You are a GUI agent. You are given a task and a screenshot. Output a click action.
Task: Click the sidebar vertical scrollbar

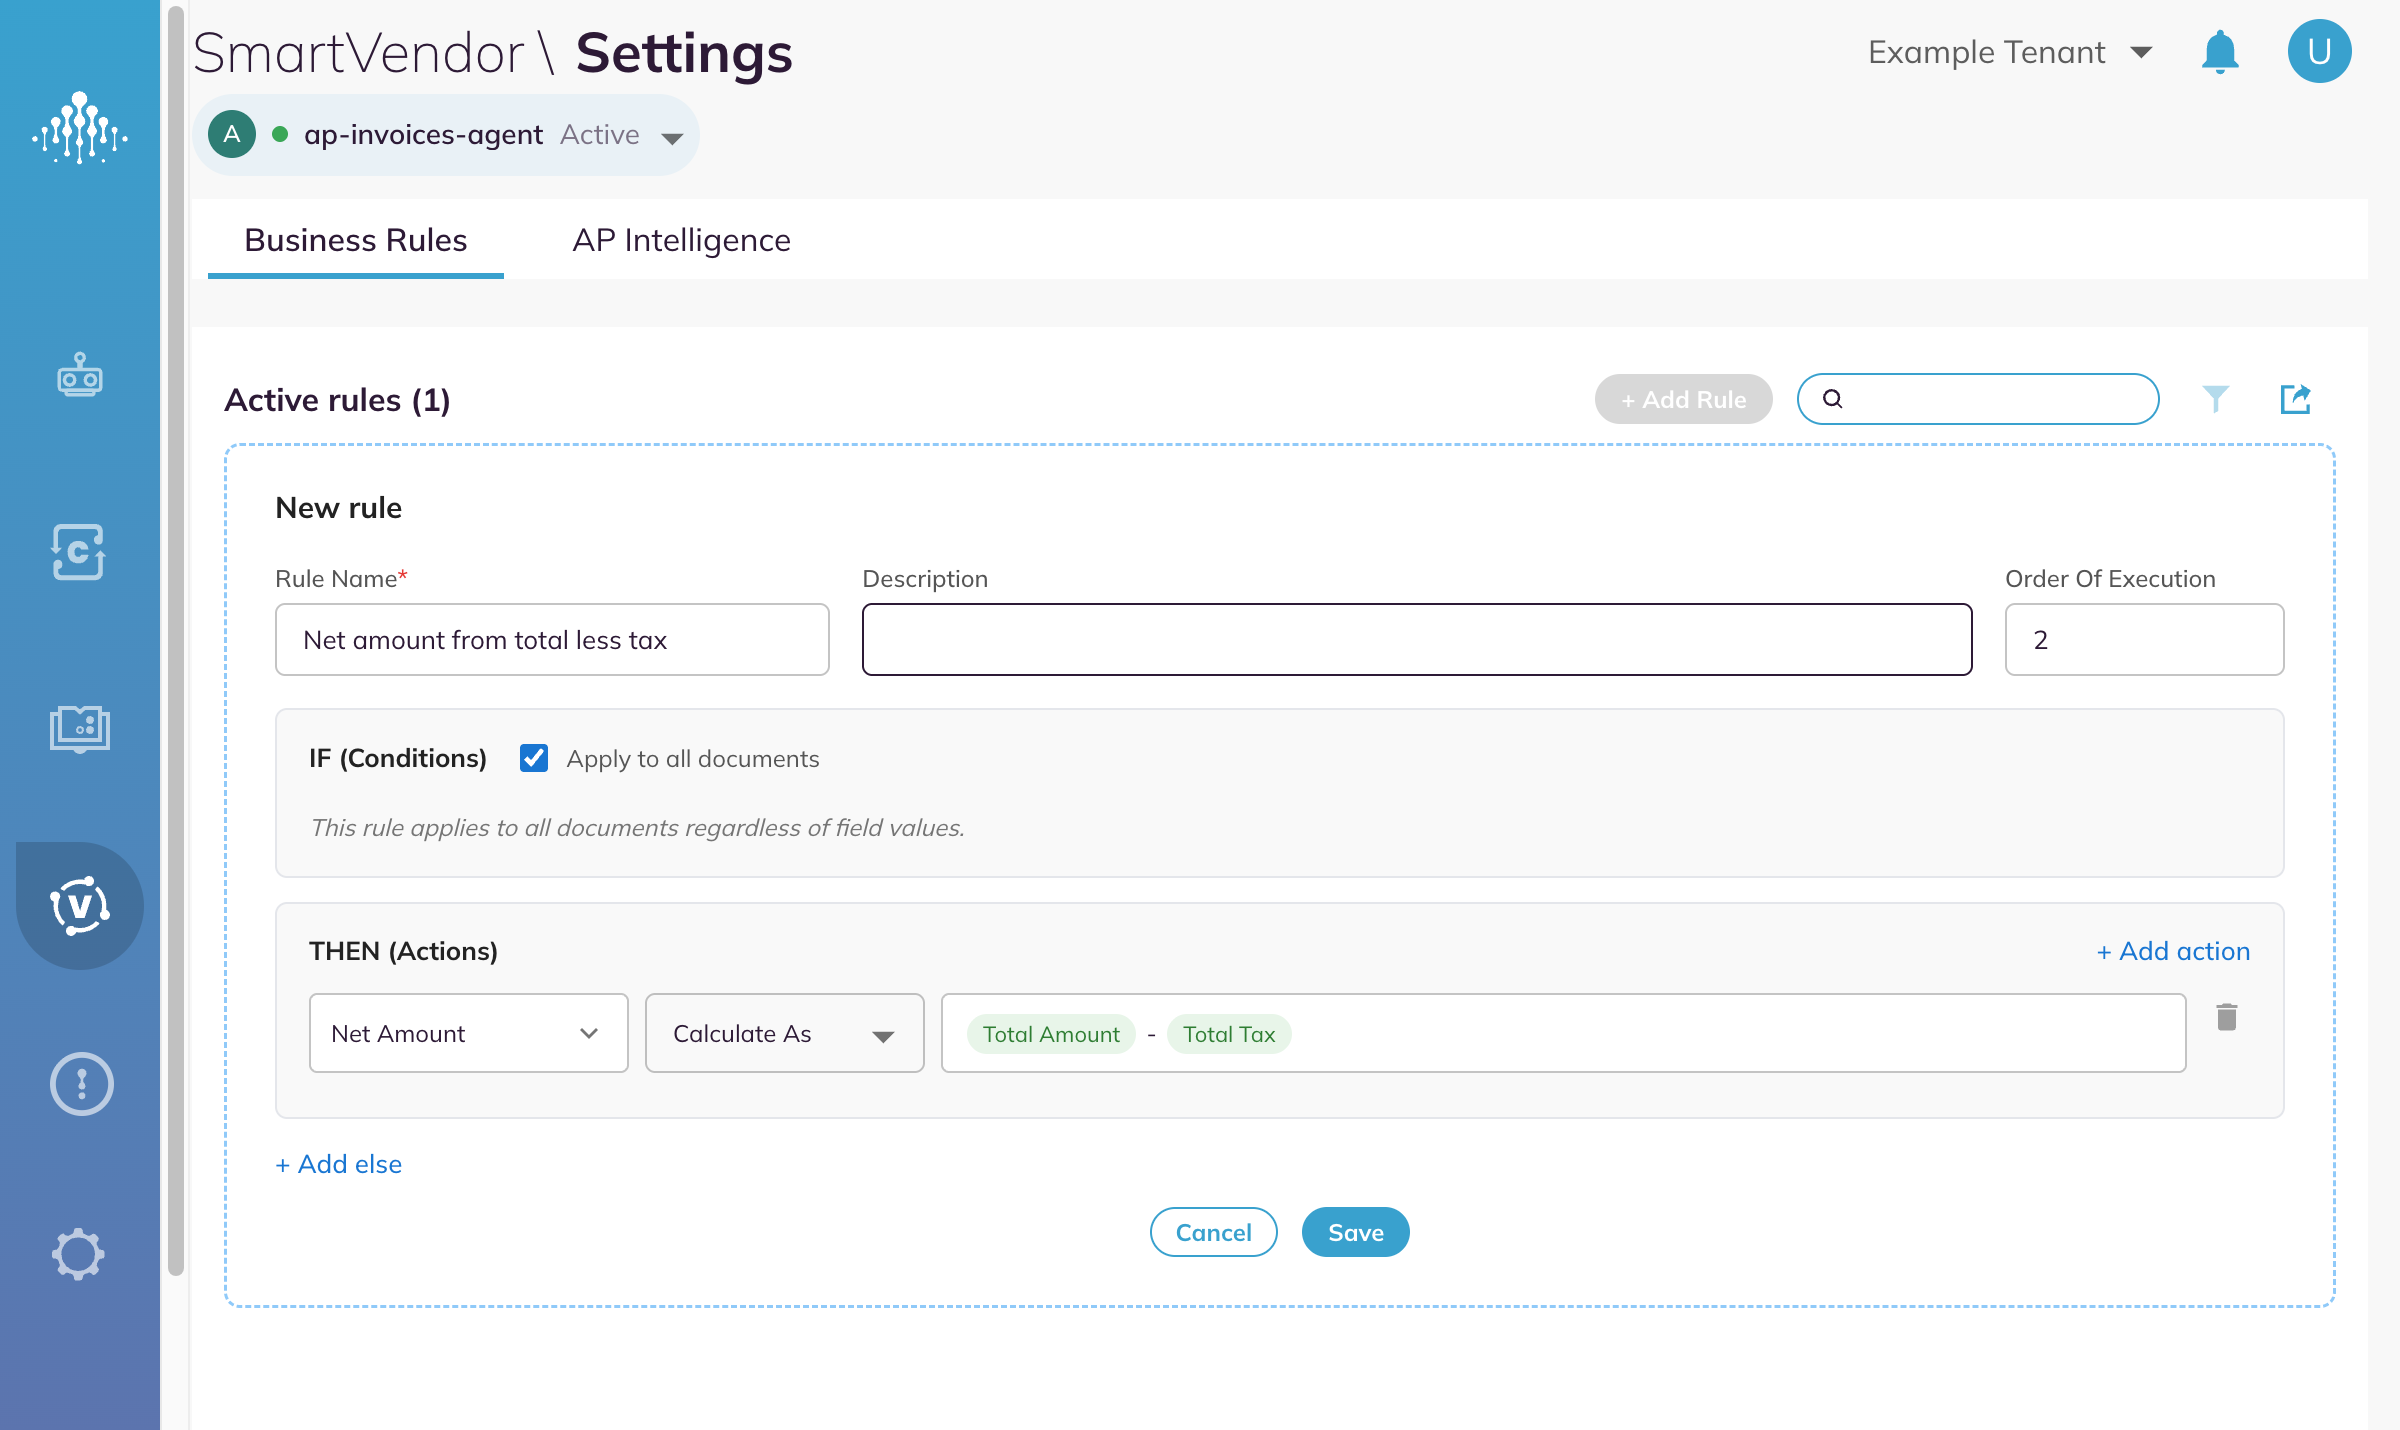tap(176, 640)
